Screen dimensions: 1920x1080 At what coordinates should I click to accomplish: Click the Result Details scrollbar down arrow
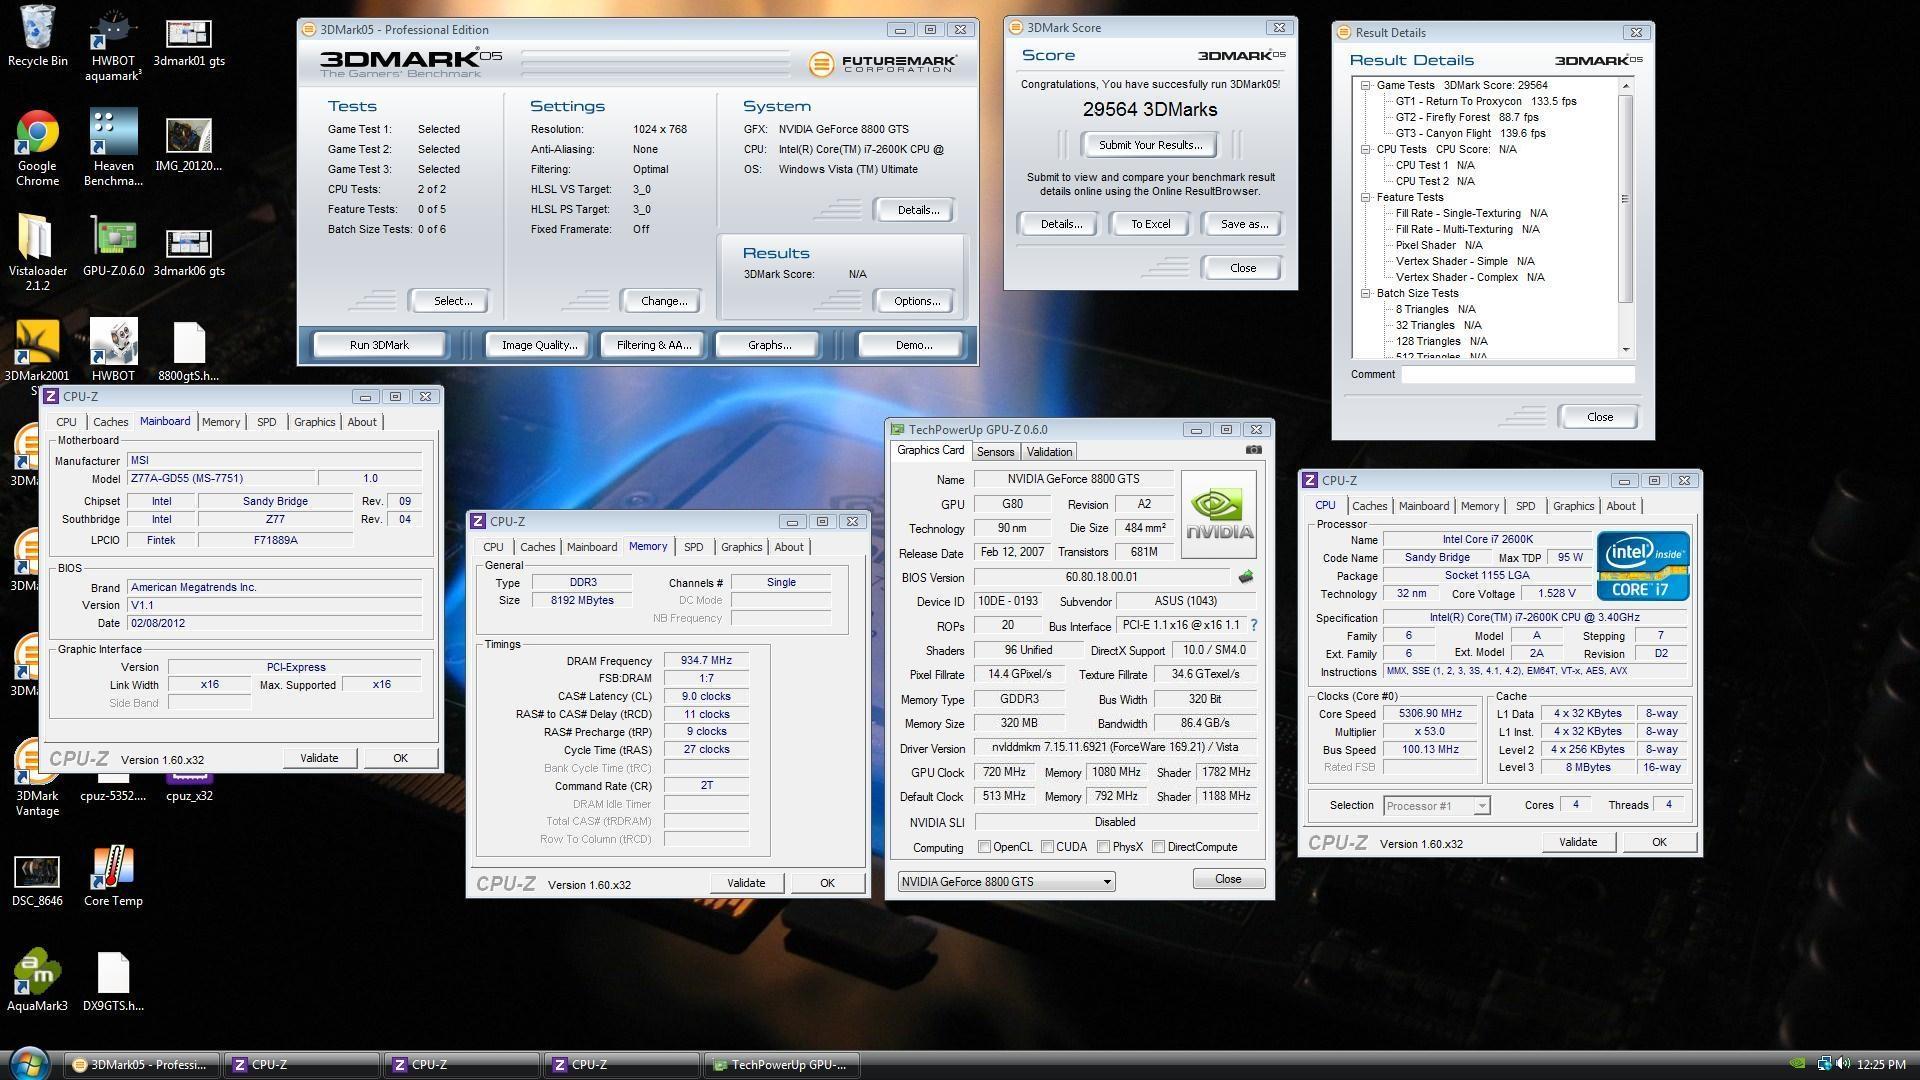tap(1625, 350)
